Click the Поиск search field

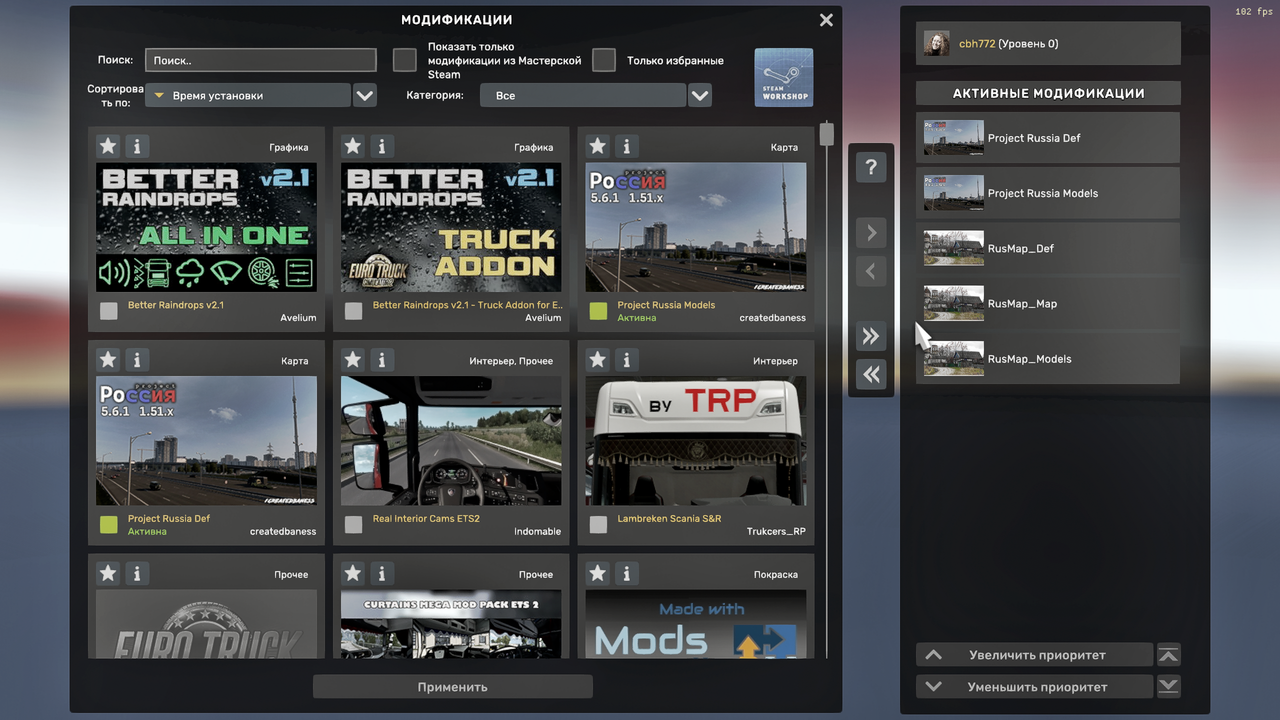(x=261, y=60)
